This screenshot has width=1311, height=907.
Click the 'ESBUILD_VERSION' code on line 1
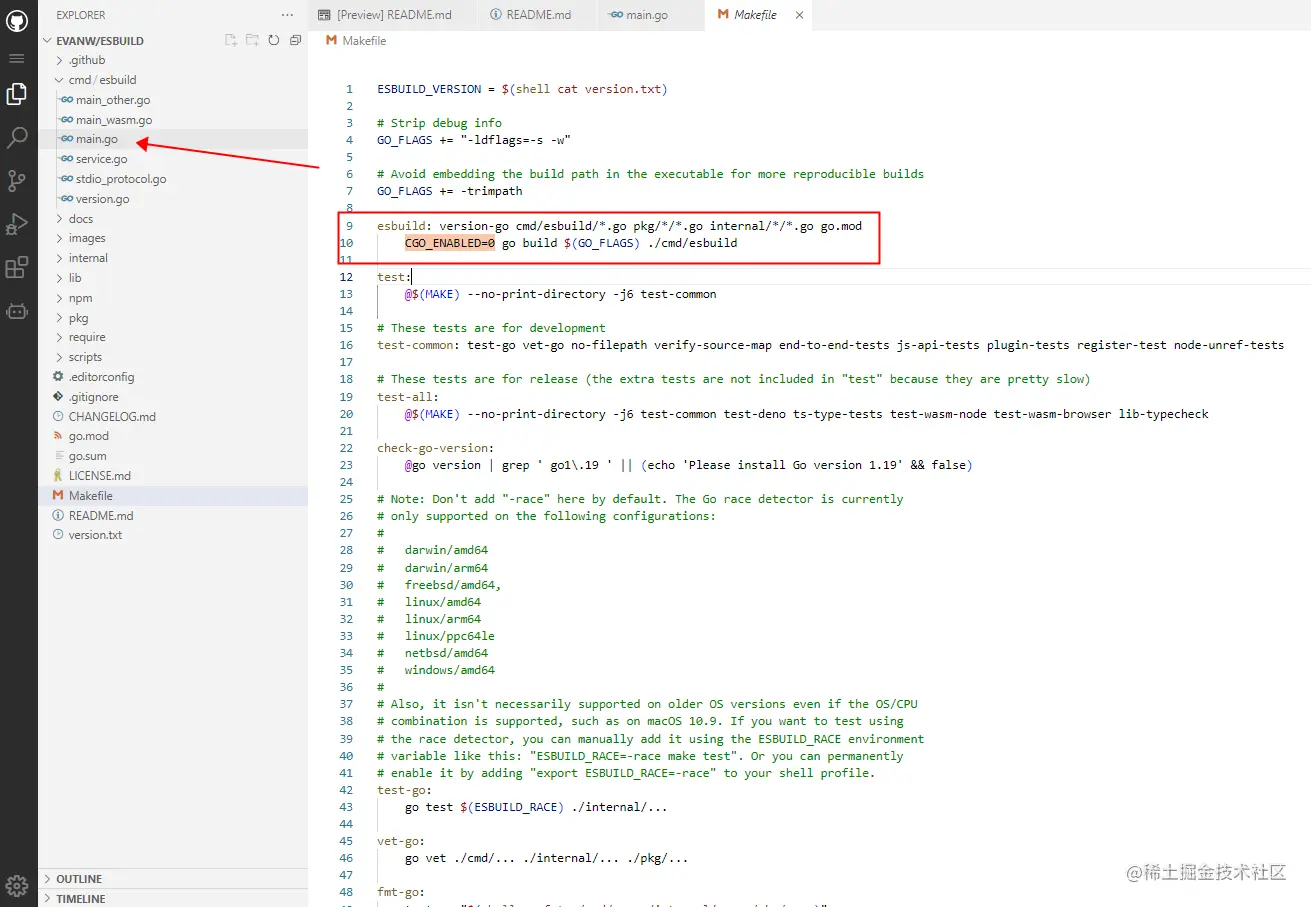coord(429,89)
